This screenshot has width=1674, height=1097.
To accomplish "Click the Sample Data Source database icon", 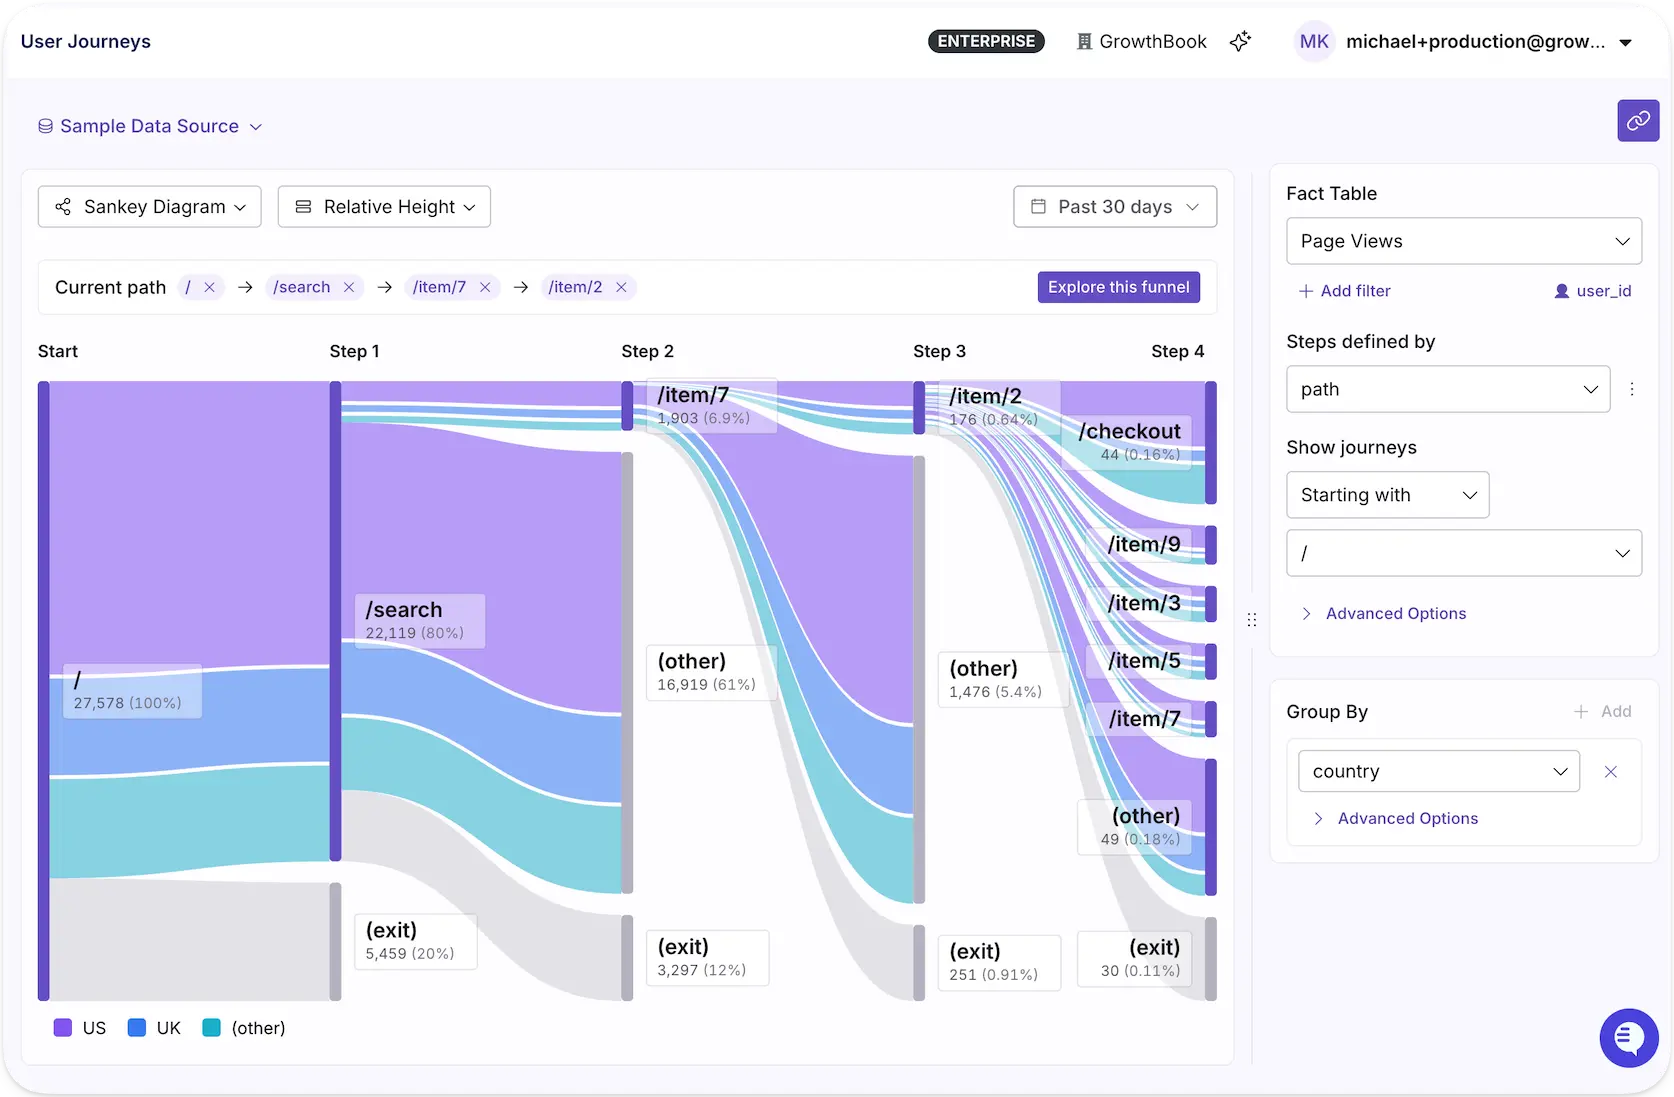I will pos(45,126).
